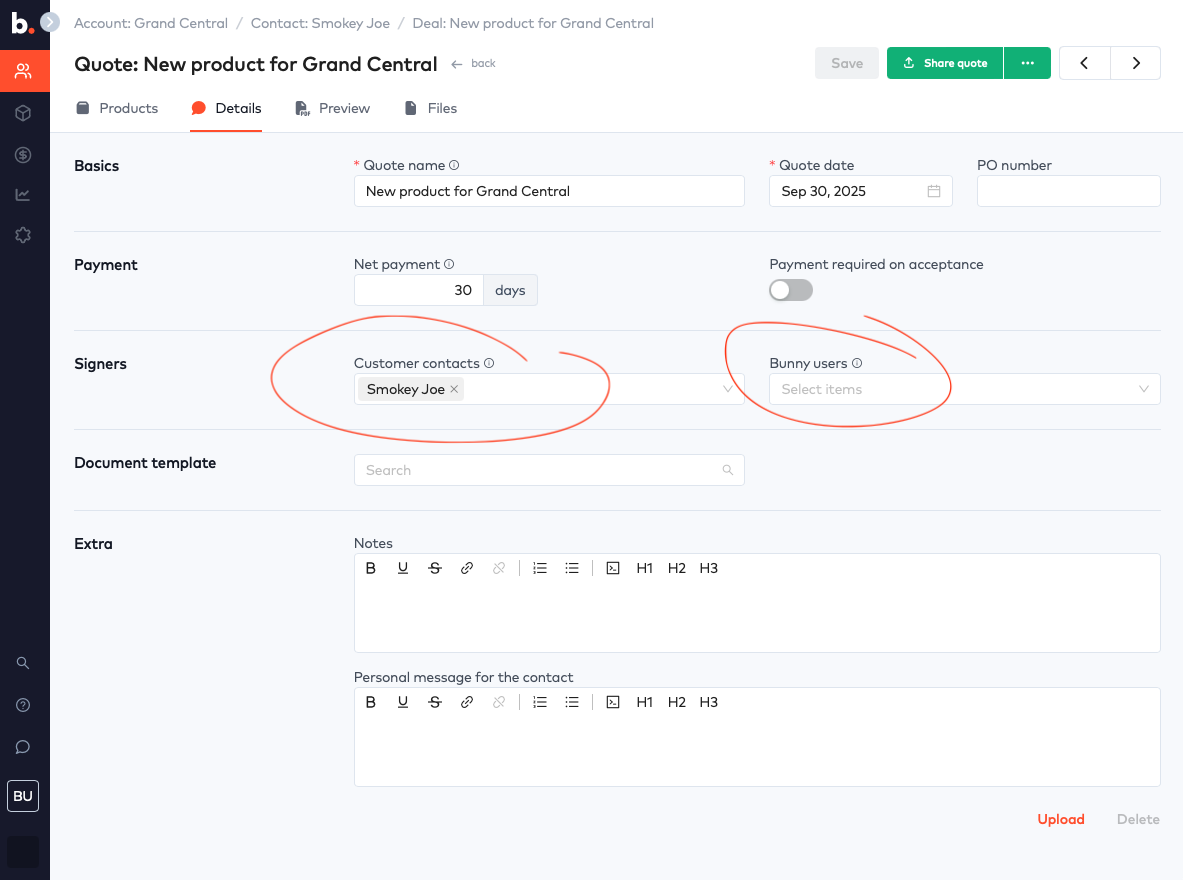
Task: Click the BU user avatar
Action: click(23, 796)
